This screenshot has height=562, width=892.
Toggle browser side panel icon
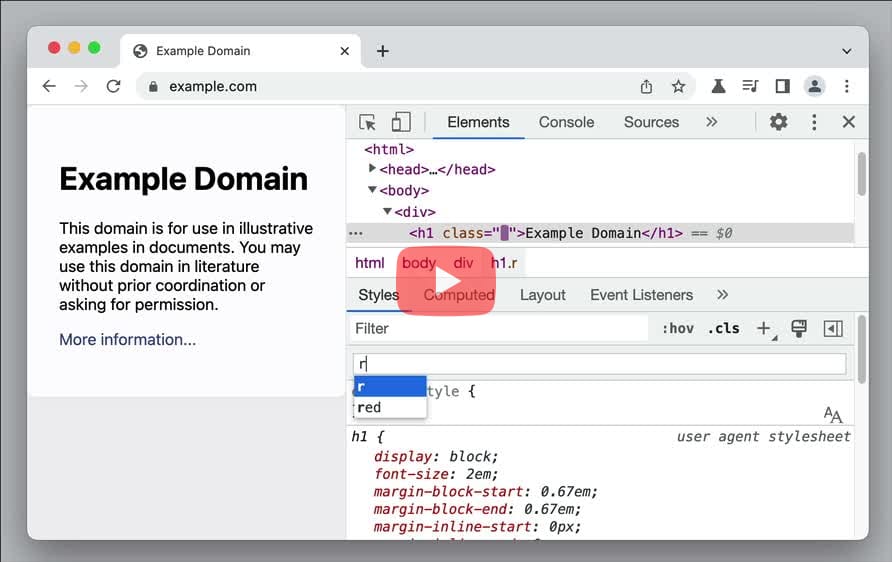[782, 86]
